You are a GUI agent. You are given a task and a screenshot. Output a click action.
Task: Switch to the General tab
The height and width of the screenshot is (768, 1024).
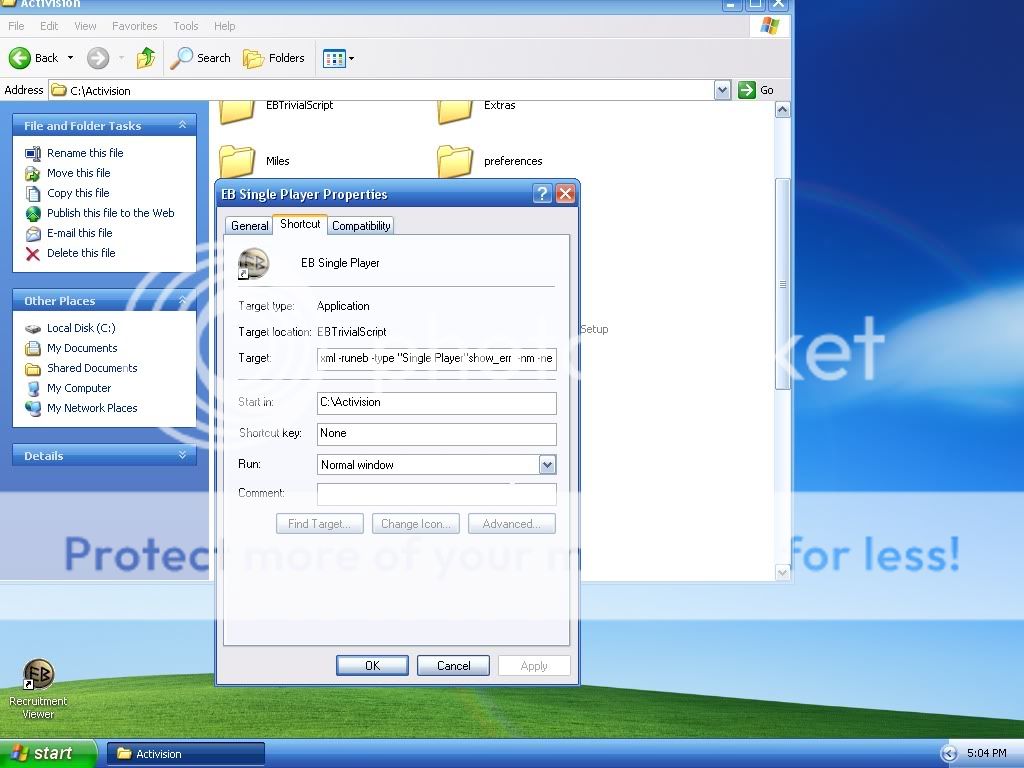click(x=249, y=226)
